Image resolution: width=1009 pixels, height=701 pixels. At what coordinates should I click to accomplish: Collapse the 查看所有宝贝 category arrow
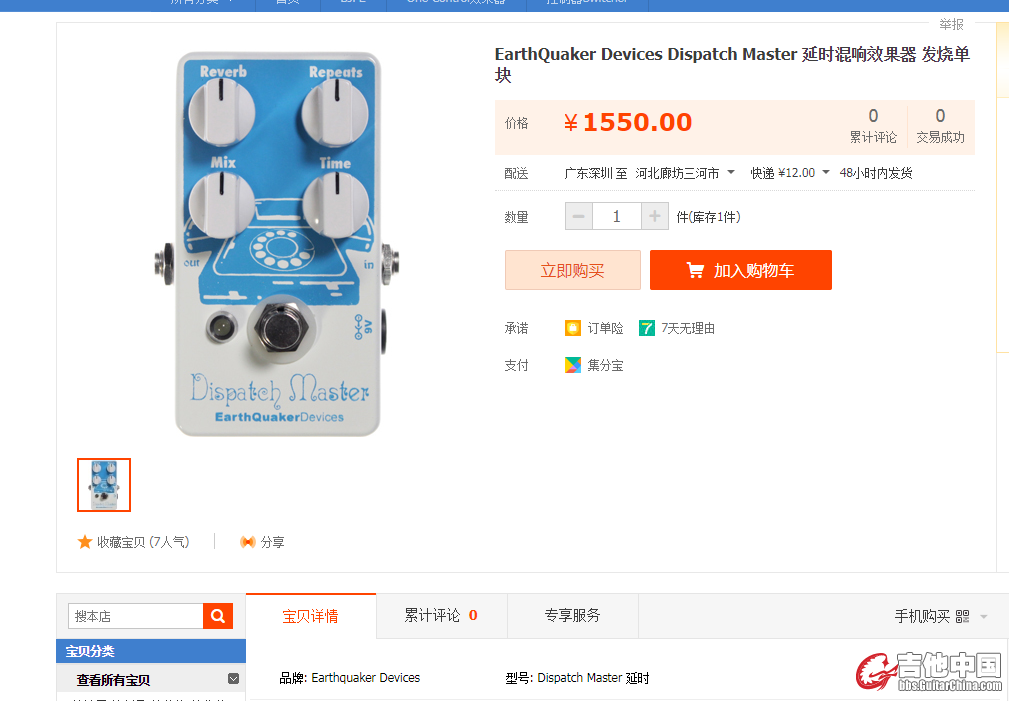tap(234, 678)
